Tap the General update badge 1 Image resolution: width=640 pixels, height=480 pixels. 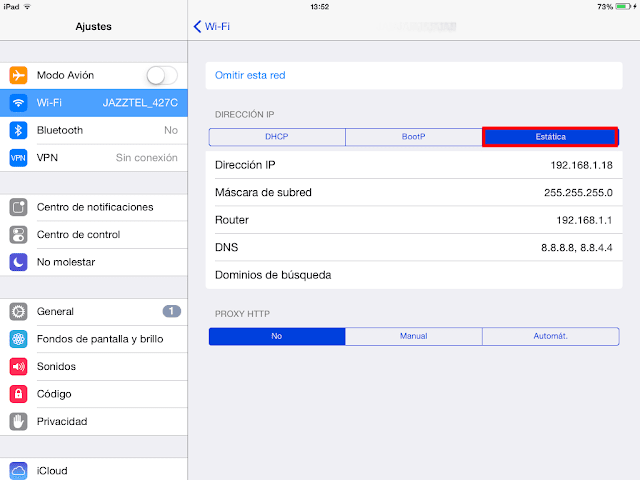(x=171, y=311)
